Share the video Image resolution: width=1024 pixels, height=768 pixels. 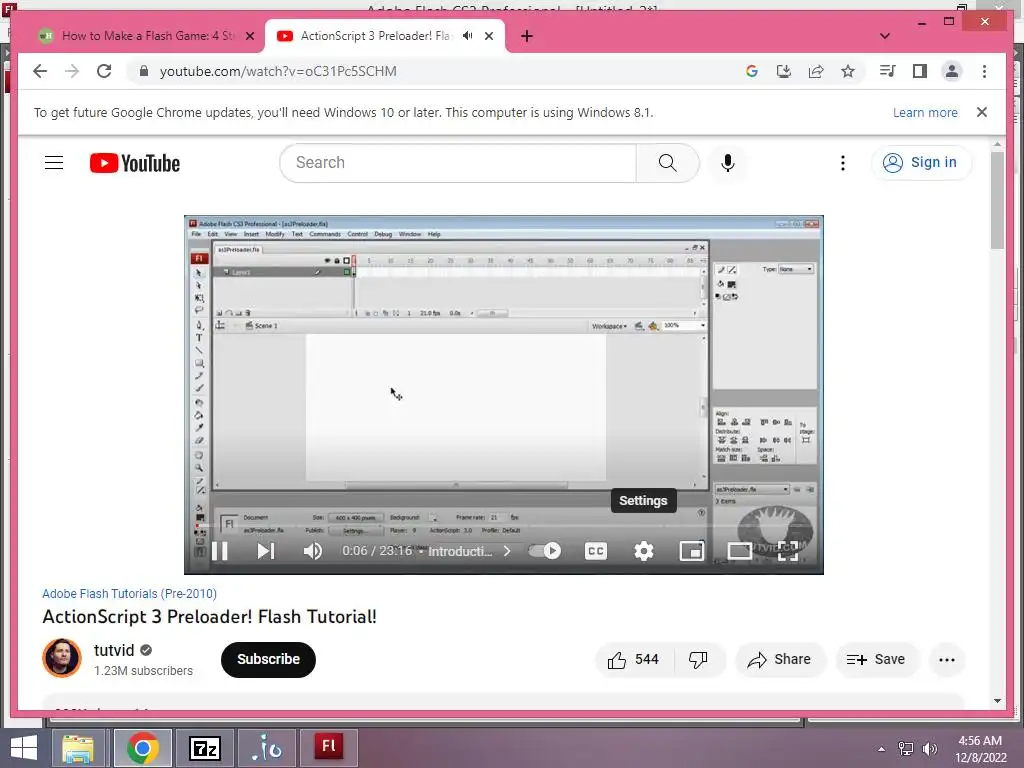pyautogui.click(x=780, y=660)
